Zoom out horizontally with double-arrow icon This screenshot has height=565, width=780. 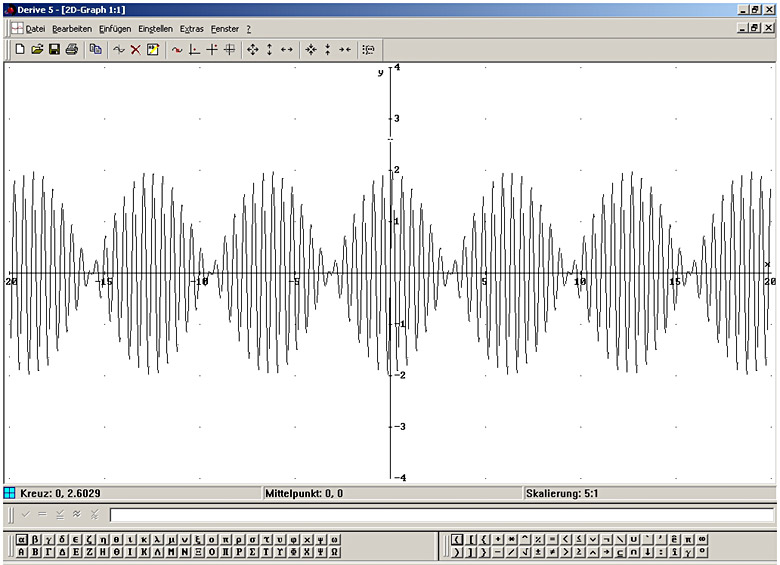[287, 49]
